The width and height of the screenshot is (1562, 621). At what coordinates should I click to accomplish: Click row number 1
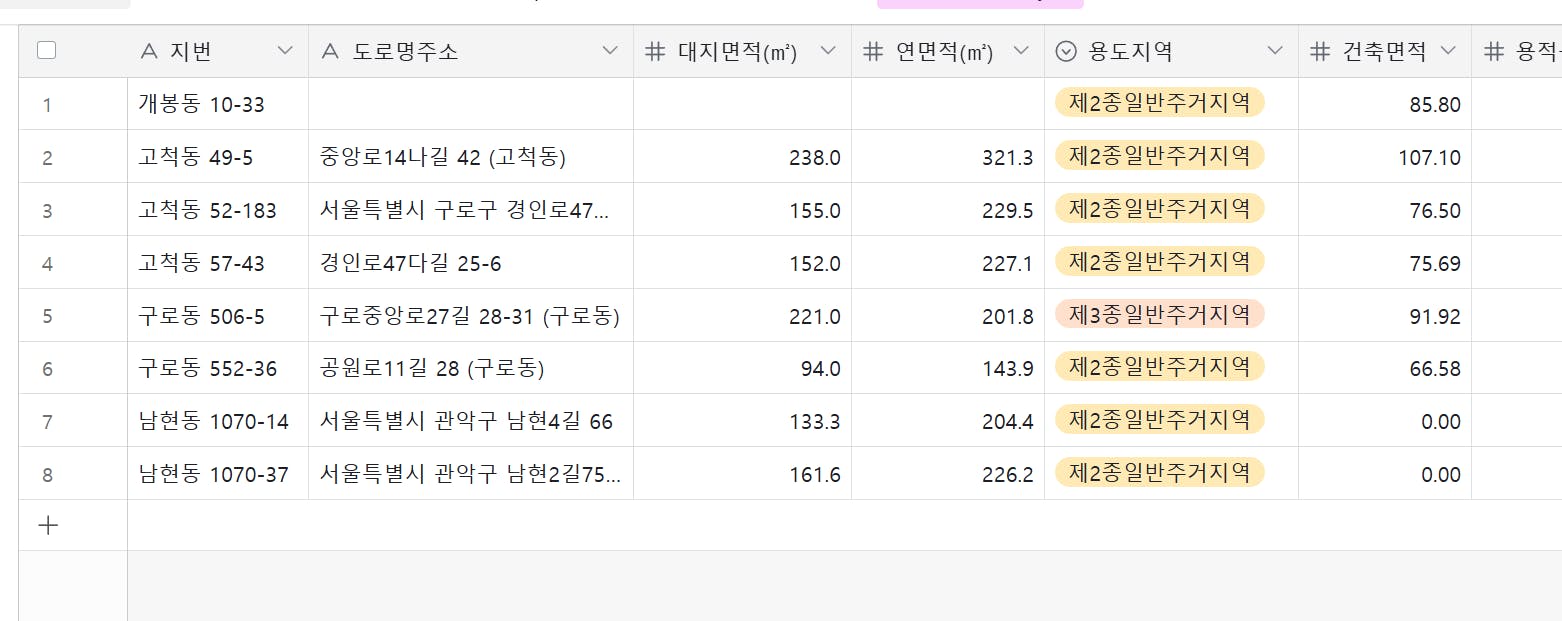click(47, 104)
